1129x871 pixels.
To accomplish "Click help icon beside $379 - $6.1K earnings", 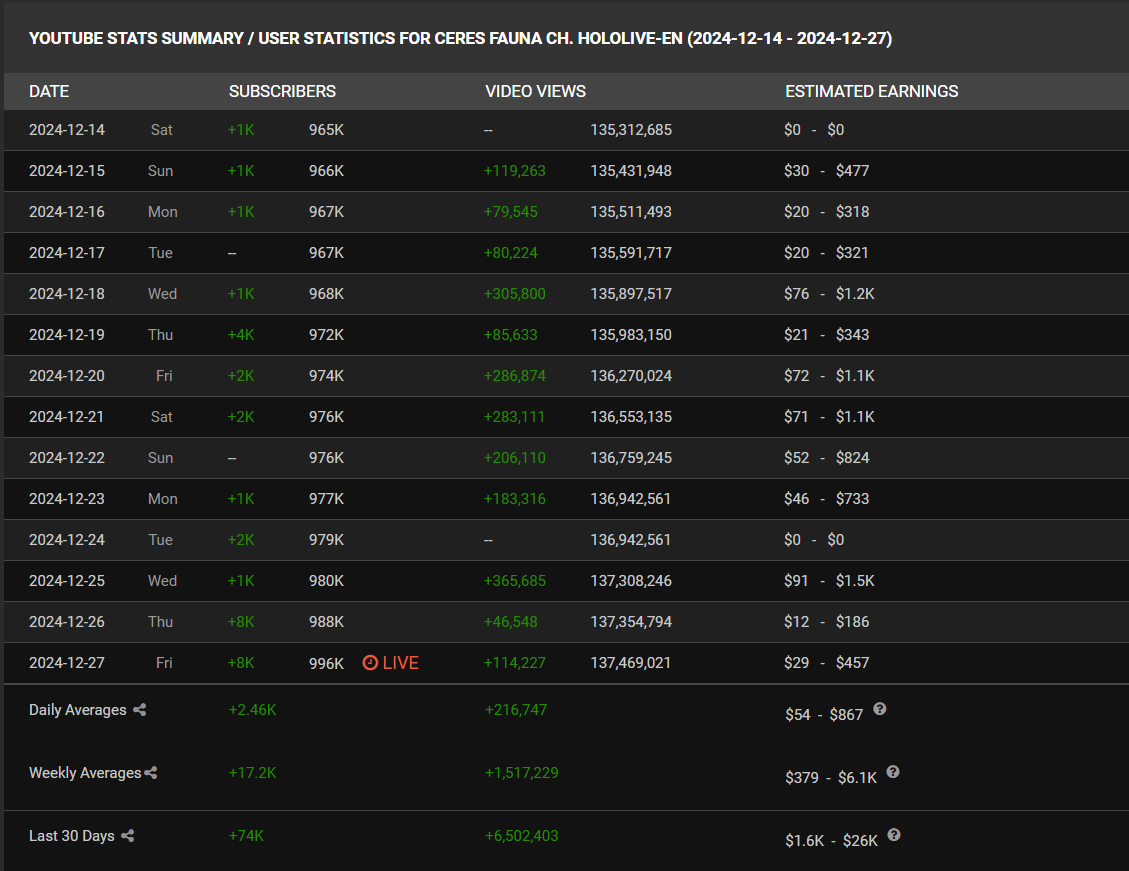I will point(893,772).
